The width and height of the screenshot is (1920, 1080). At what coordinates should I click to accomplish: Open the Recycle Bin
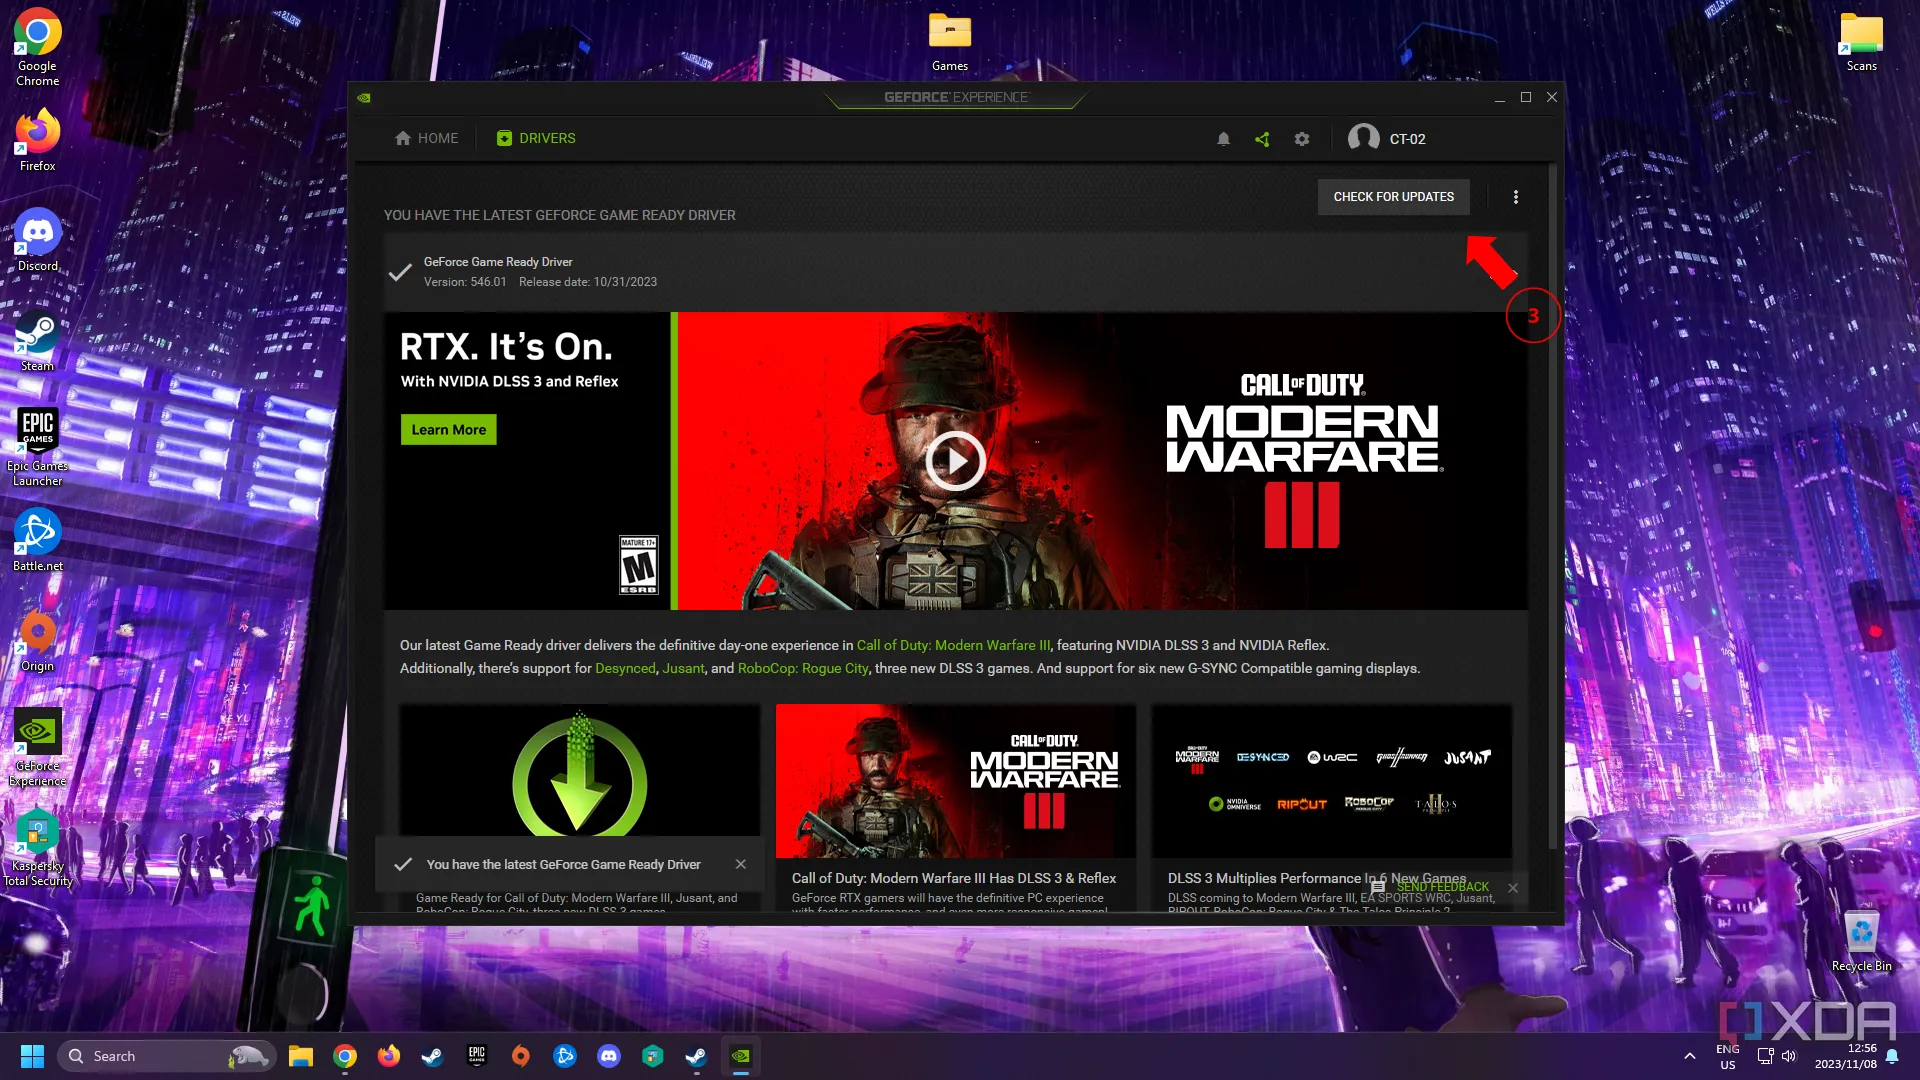pos(1861,941)
